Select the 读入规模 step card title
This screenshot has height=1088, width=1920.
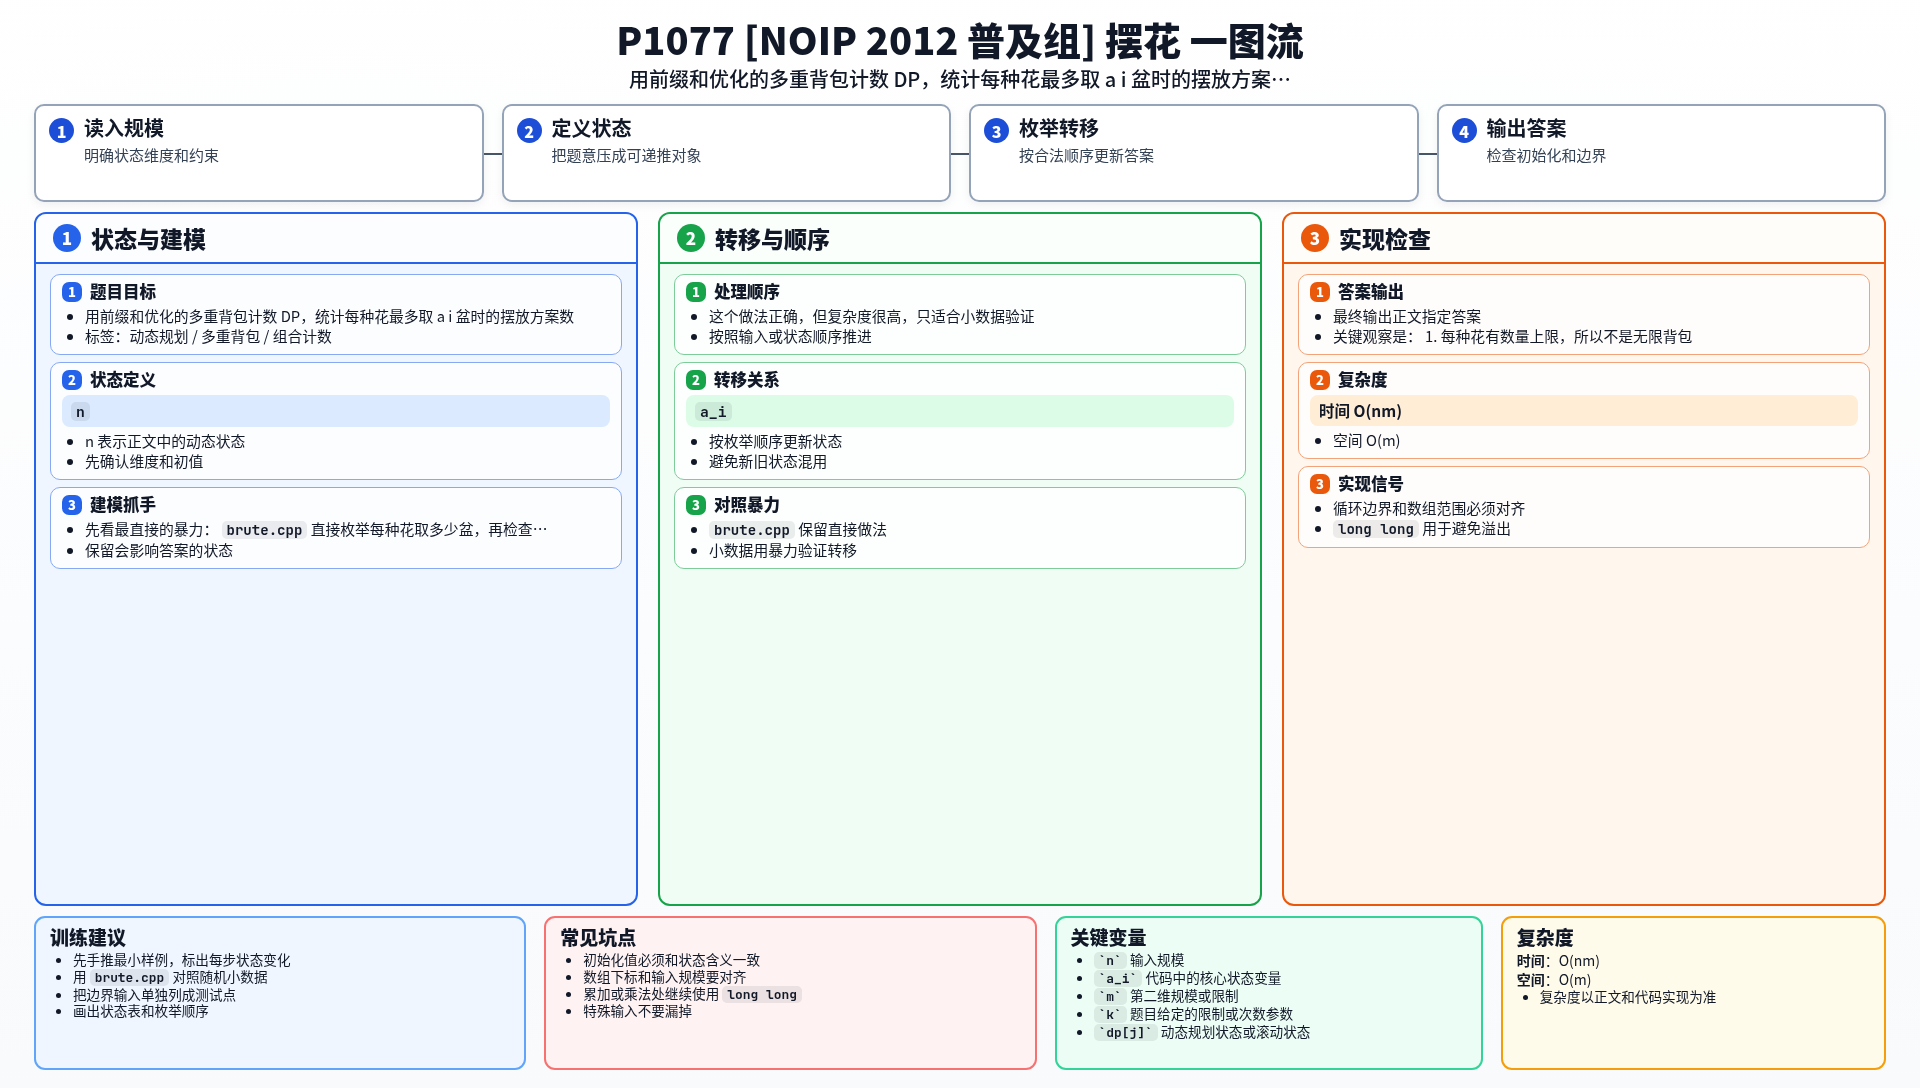click(124, 128)
